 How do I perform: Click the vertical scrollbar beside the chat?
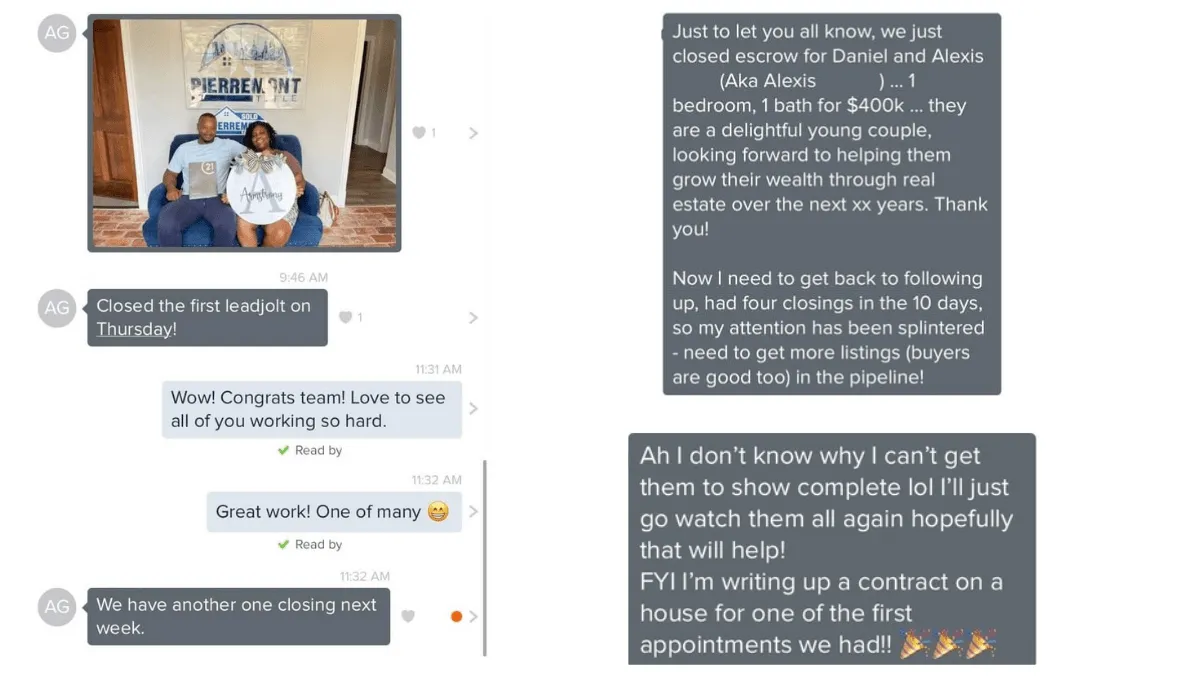pos(485,558)
